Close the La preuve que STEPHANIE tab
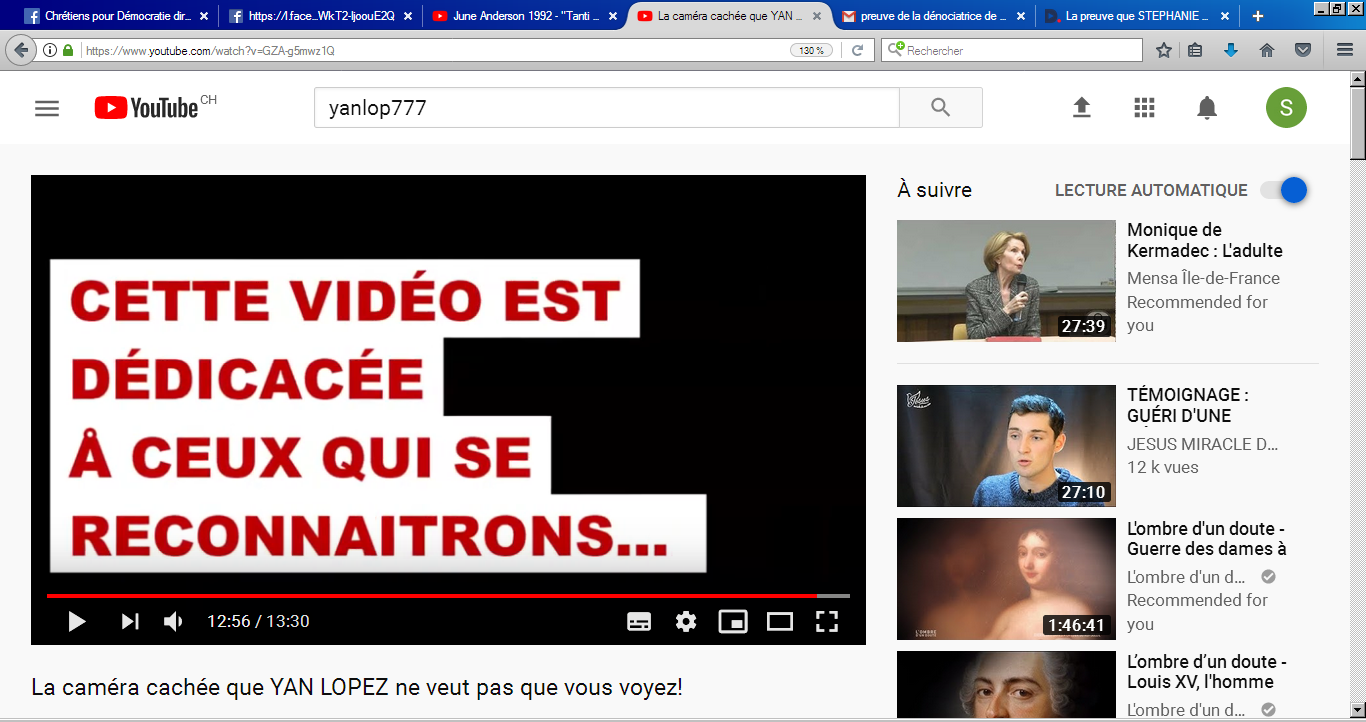This screenshot has width=1366, height=722. click(x=1224, y=16)
